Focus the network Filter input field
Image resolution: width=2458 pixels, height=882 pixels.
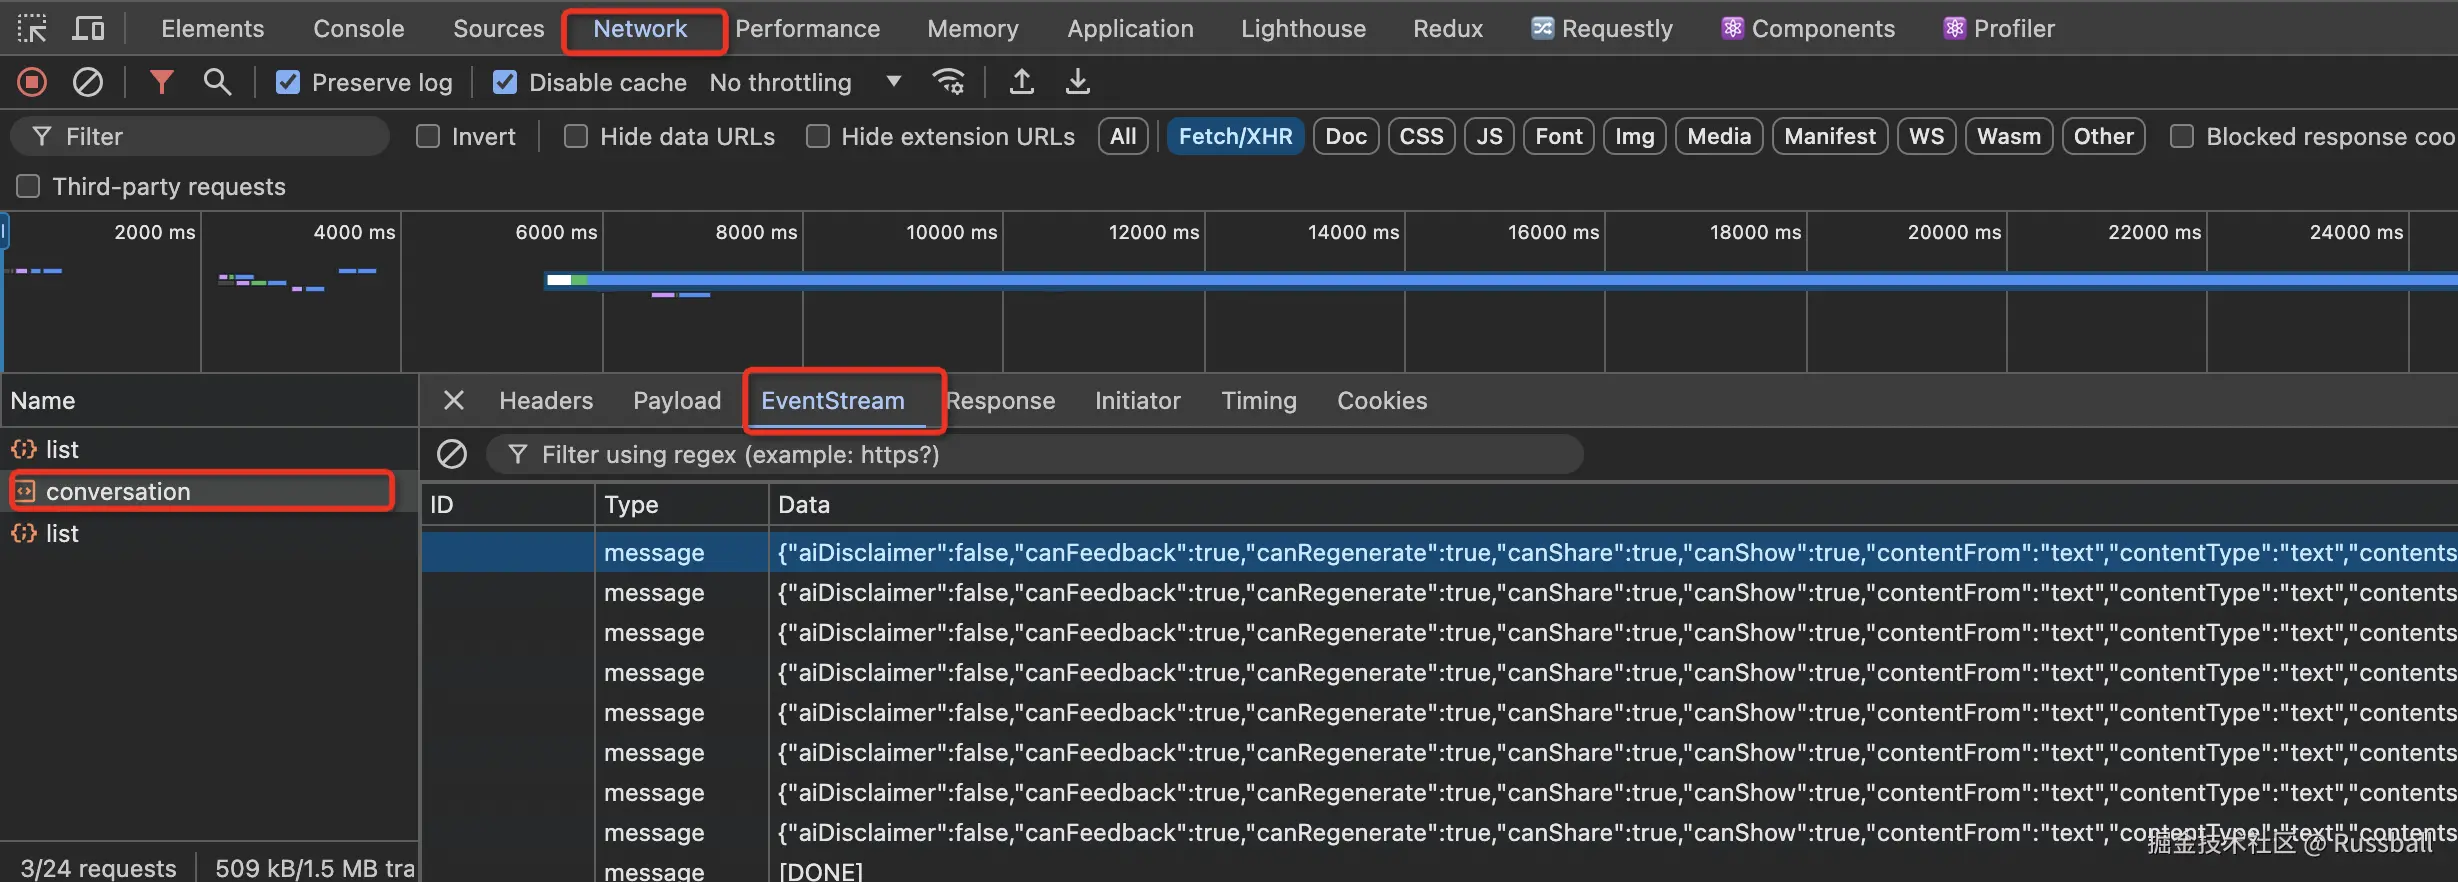200,136
